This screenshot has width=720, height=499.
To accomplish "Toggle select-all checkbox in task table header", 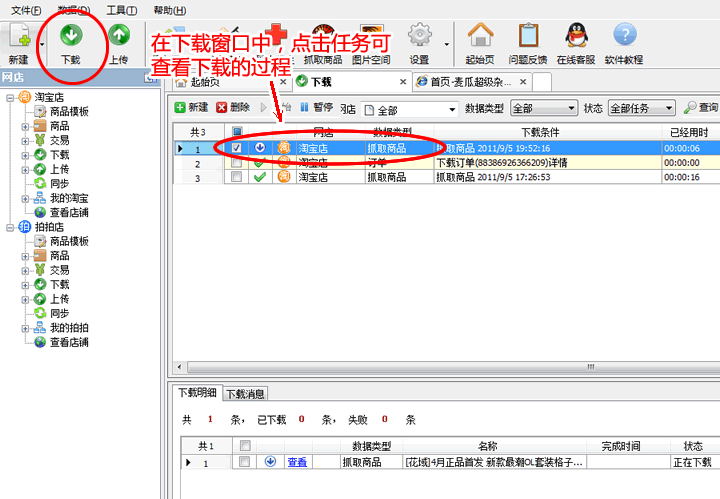I will [237, 132].
